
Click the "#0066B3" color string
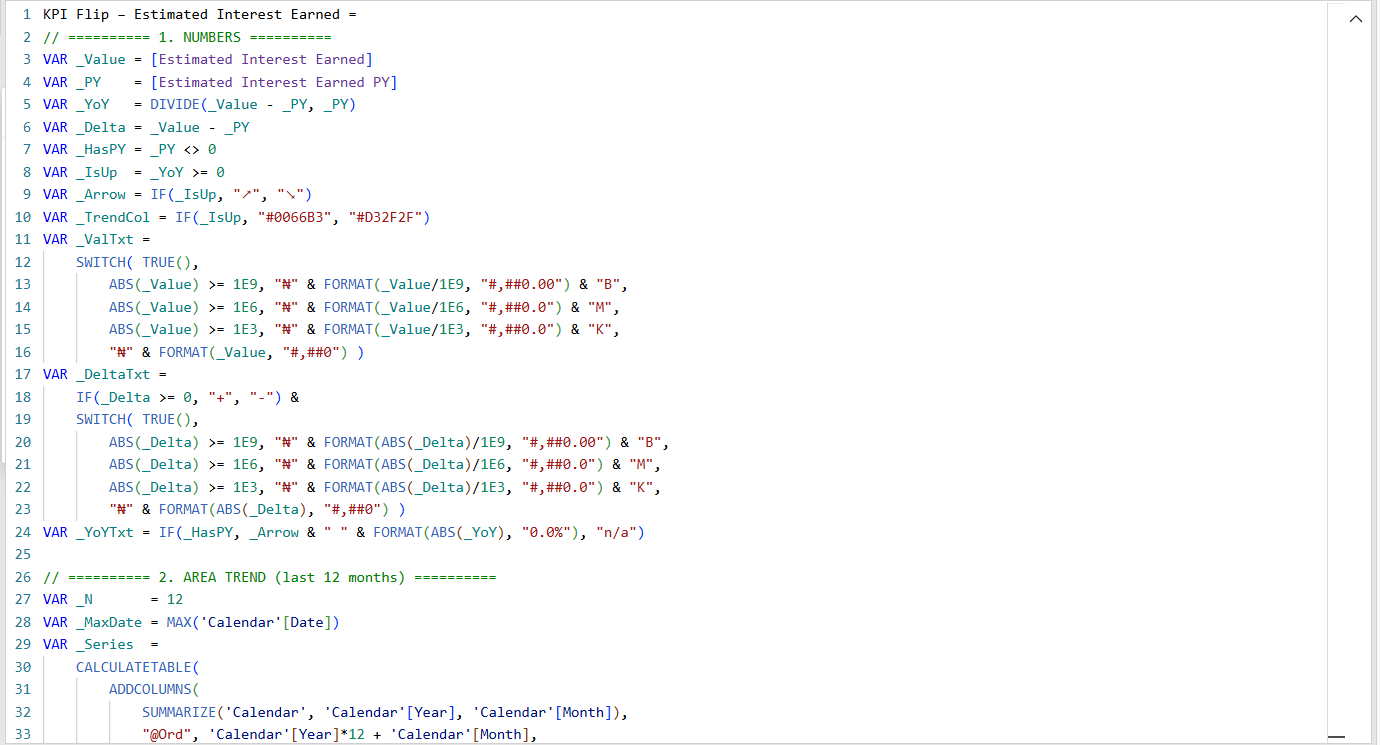[295, 217]
